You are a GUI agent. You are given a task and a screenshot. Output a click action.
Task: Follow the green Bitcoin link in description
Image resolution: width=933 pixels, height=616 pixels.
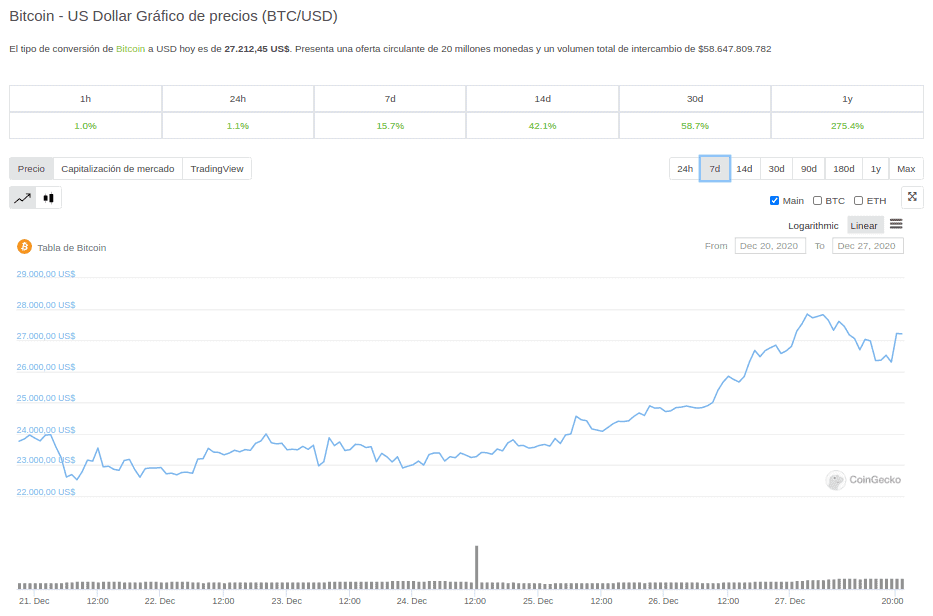point(130,49)
